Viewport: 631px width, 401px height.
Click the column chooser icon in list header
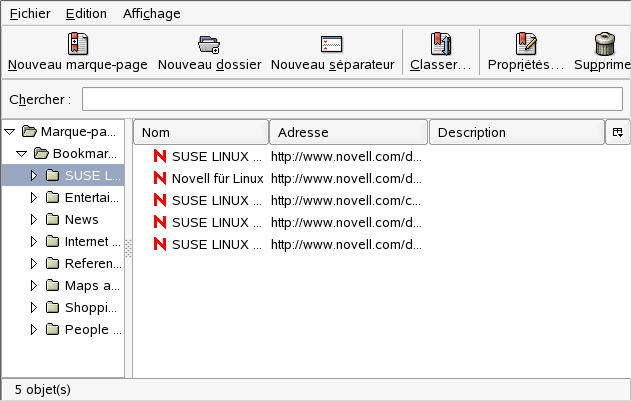tap(618, 132)
